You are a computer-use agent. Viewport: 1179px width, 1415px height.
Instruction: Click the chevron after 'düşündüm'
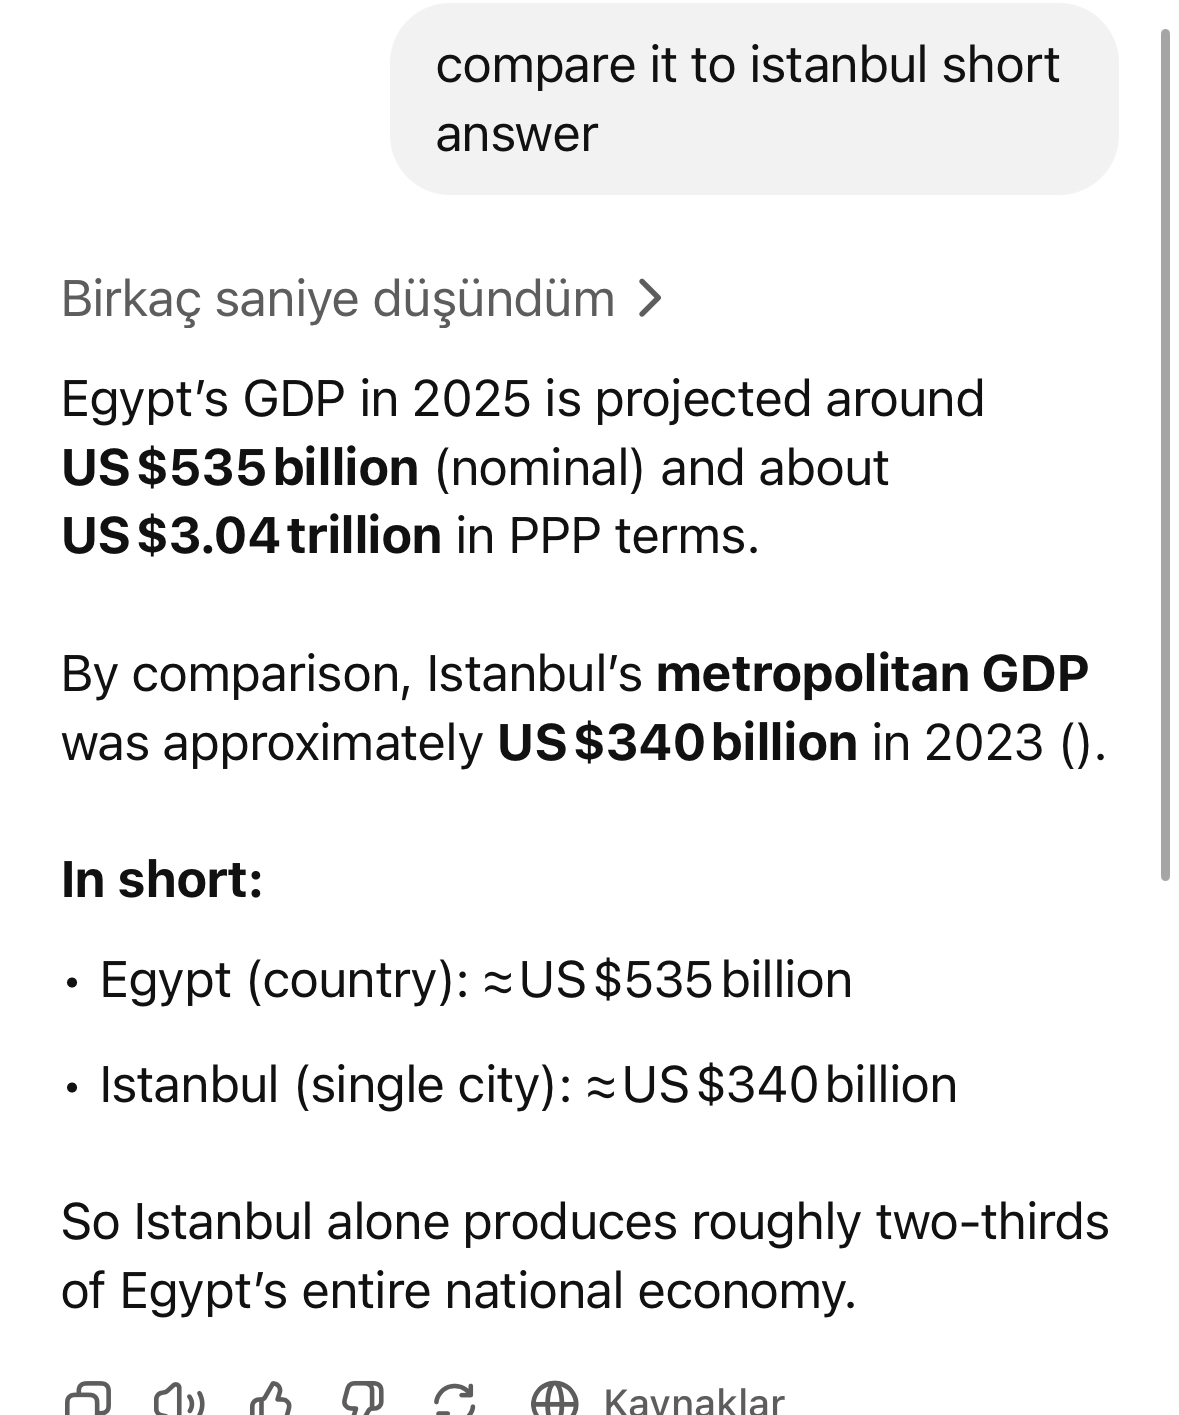[x=650, y=298]
